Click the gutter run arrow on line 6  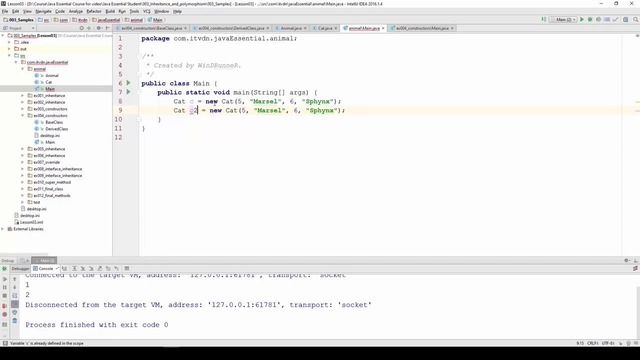tap(129, 83)
